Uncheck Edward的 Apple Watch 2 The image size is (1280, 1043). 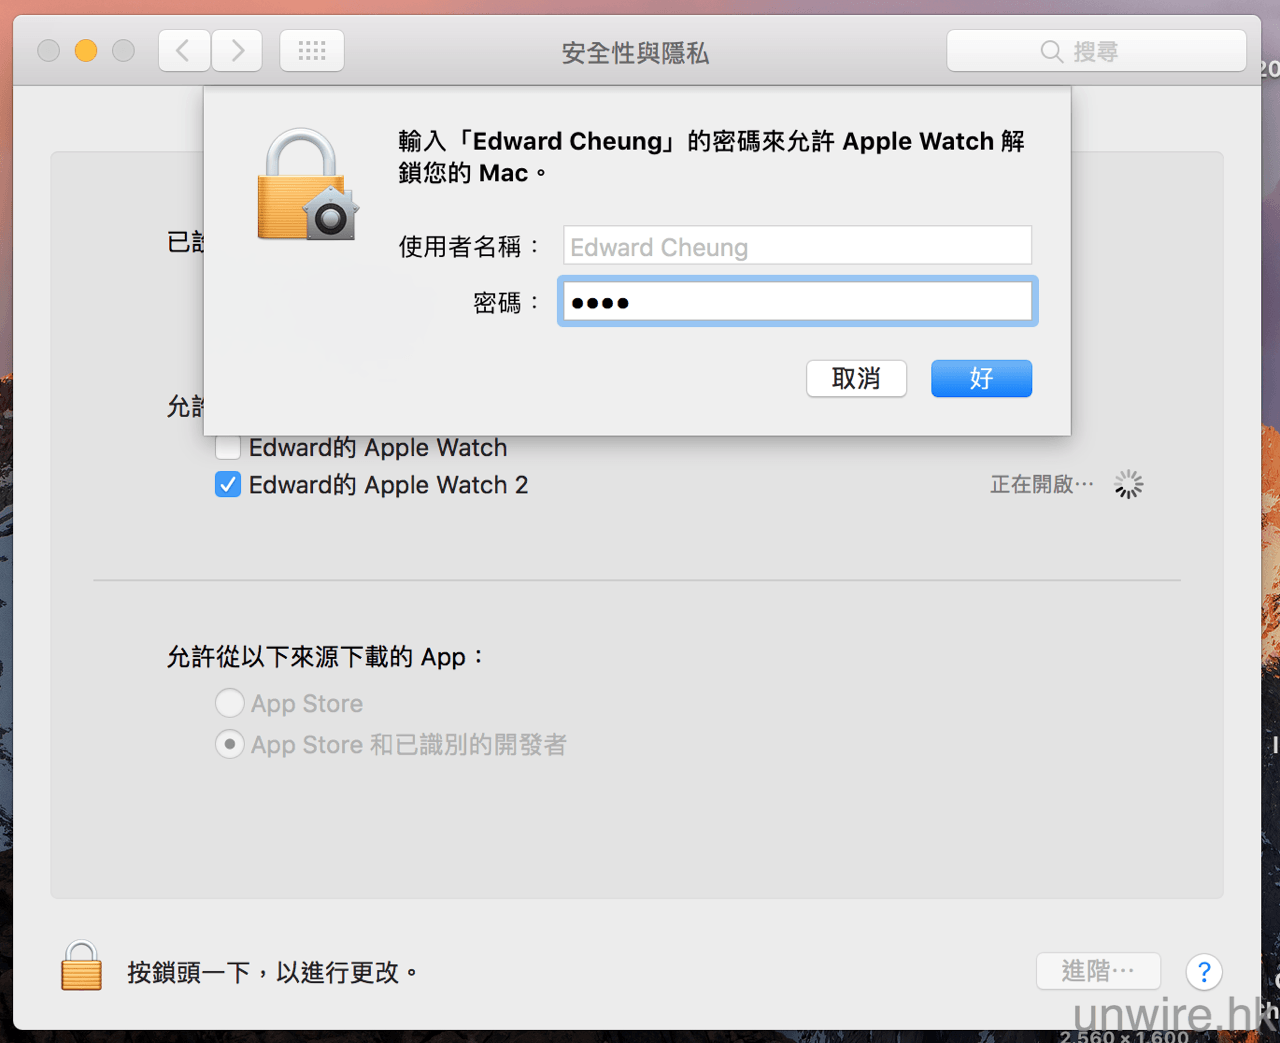[x=228, y=485]
